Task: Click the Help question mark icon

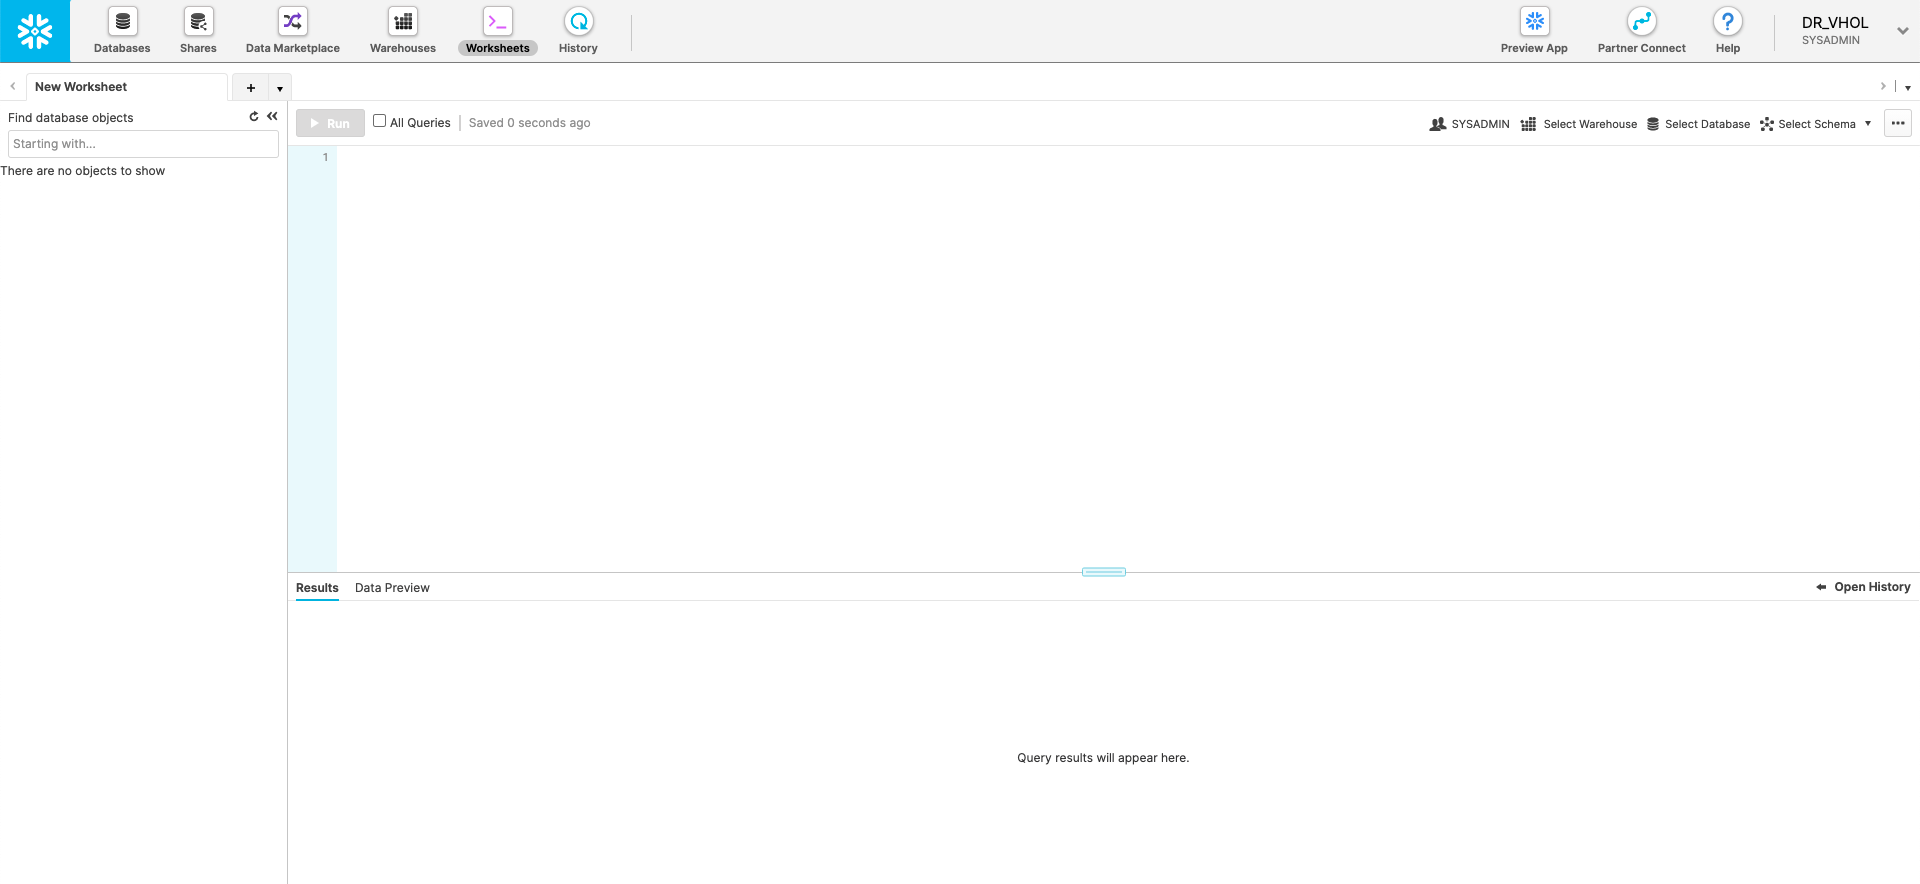Action: click(1727, 22)
